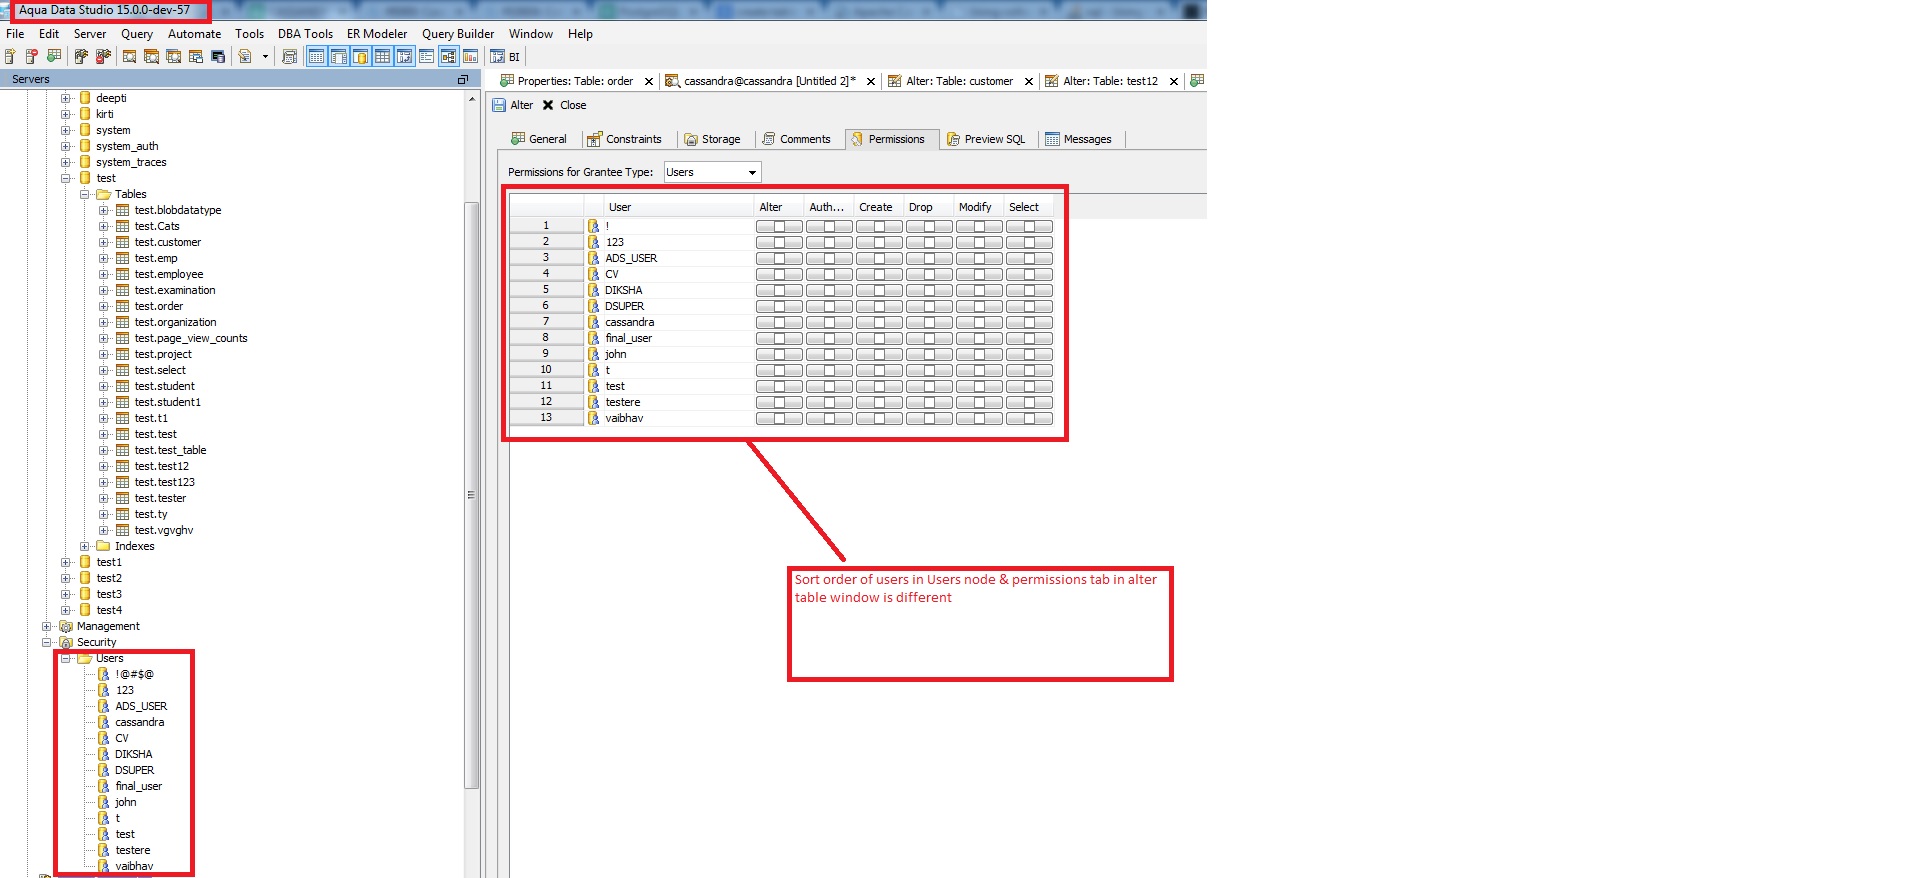Click the user icon beside ADS_USER in grid

[x=593, y=258]
